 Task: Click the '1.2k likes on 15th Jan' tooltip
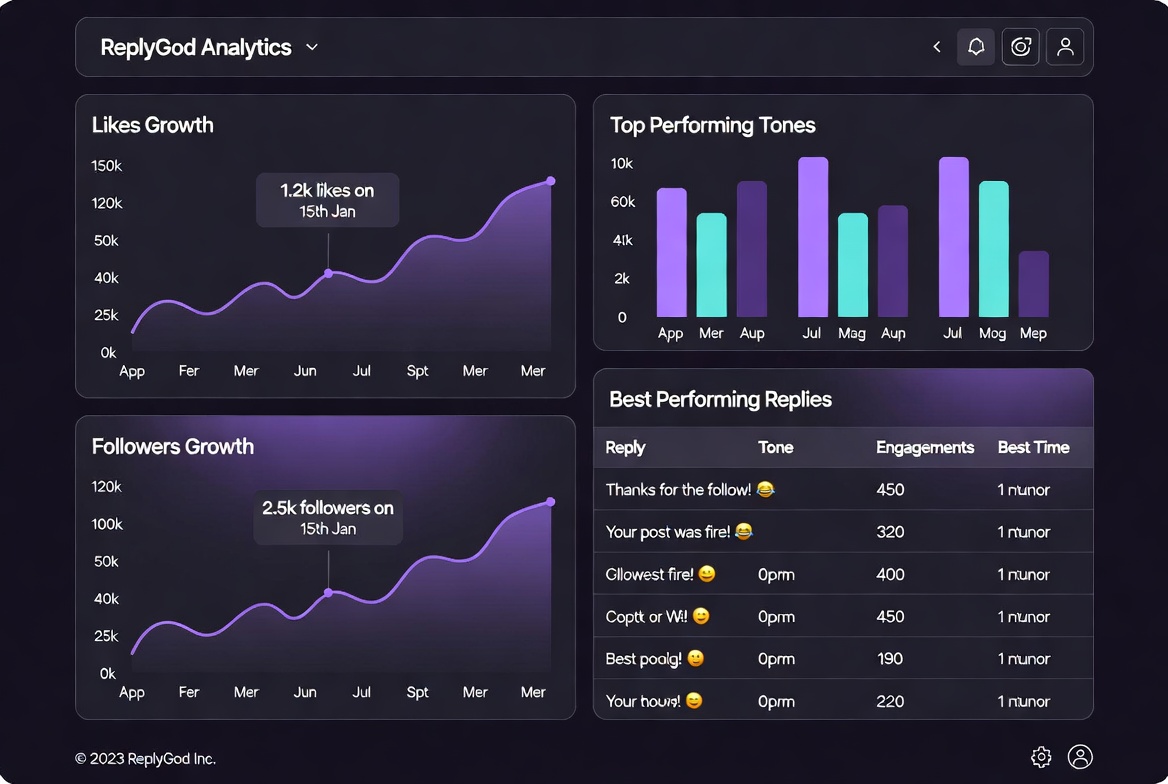pos(327,200)
